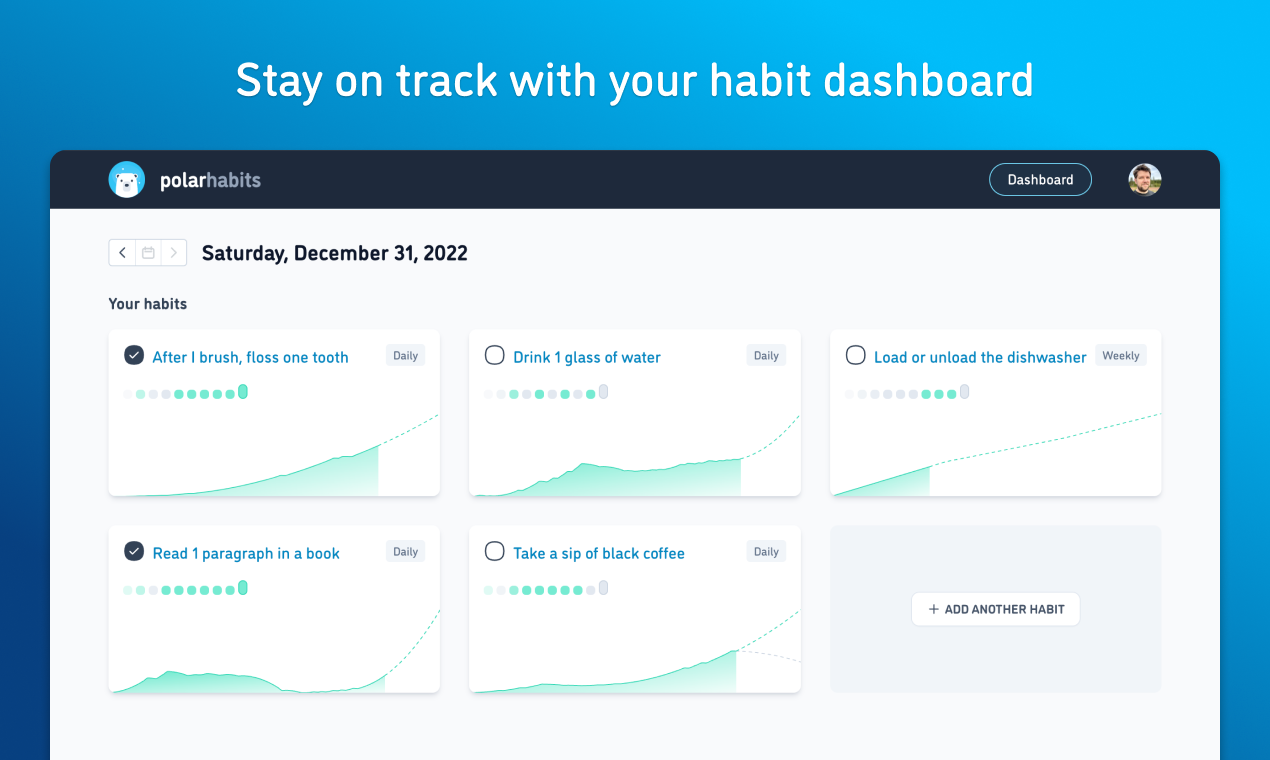Uncheck Read 1 paragraph in a book

[133, 552]
